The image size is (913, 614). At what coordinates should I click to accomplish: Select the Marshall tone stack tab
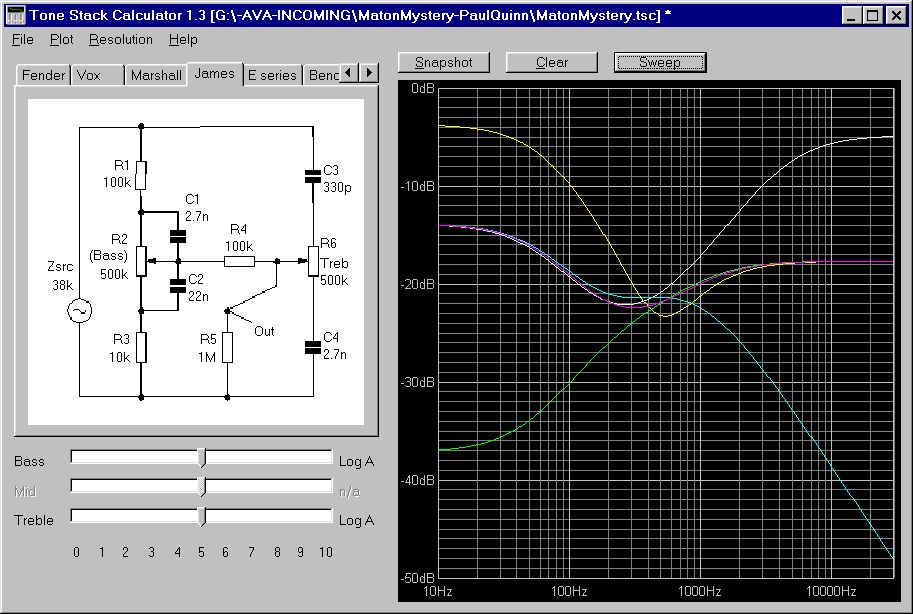[x=156, y=75]
